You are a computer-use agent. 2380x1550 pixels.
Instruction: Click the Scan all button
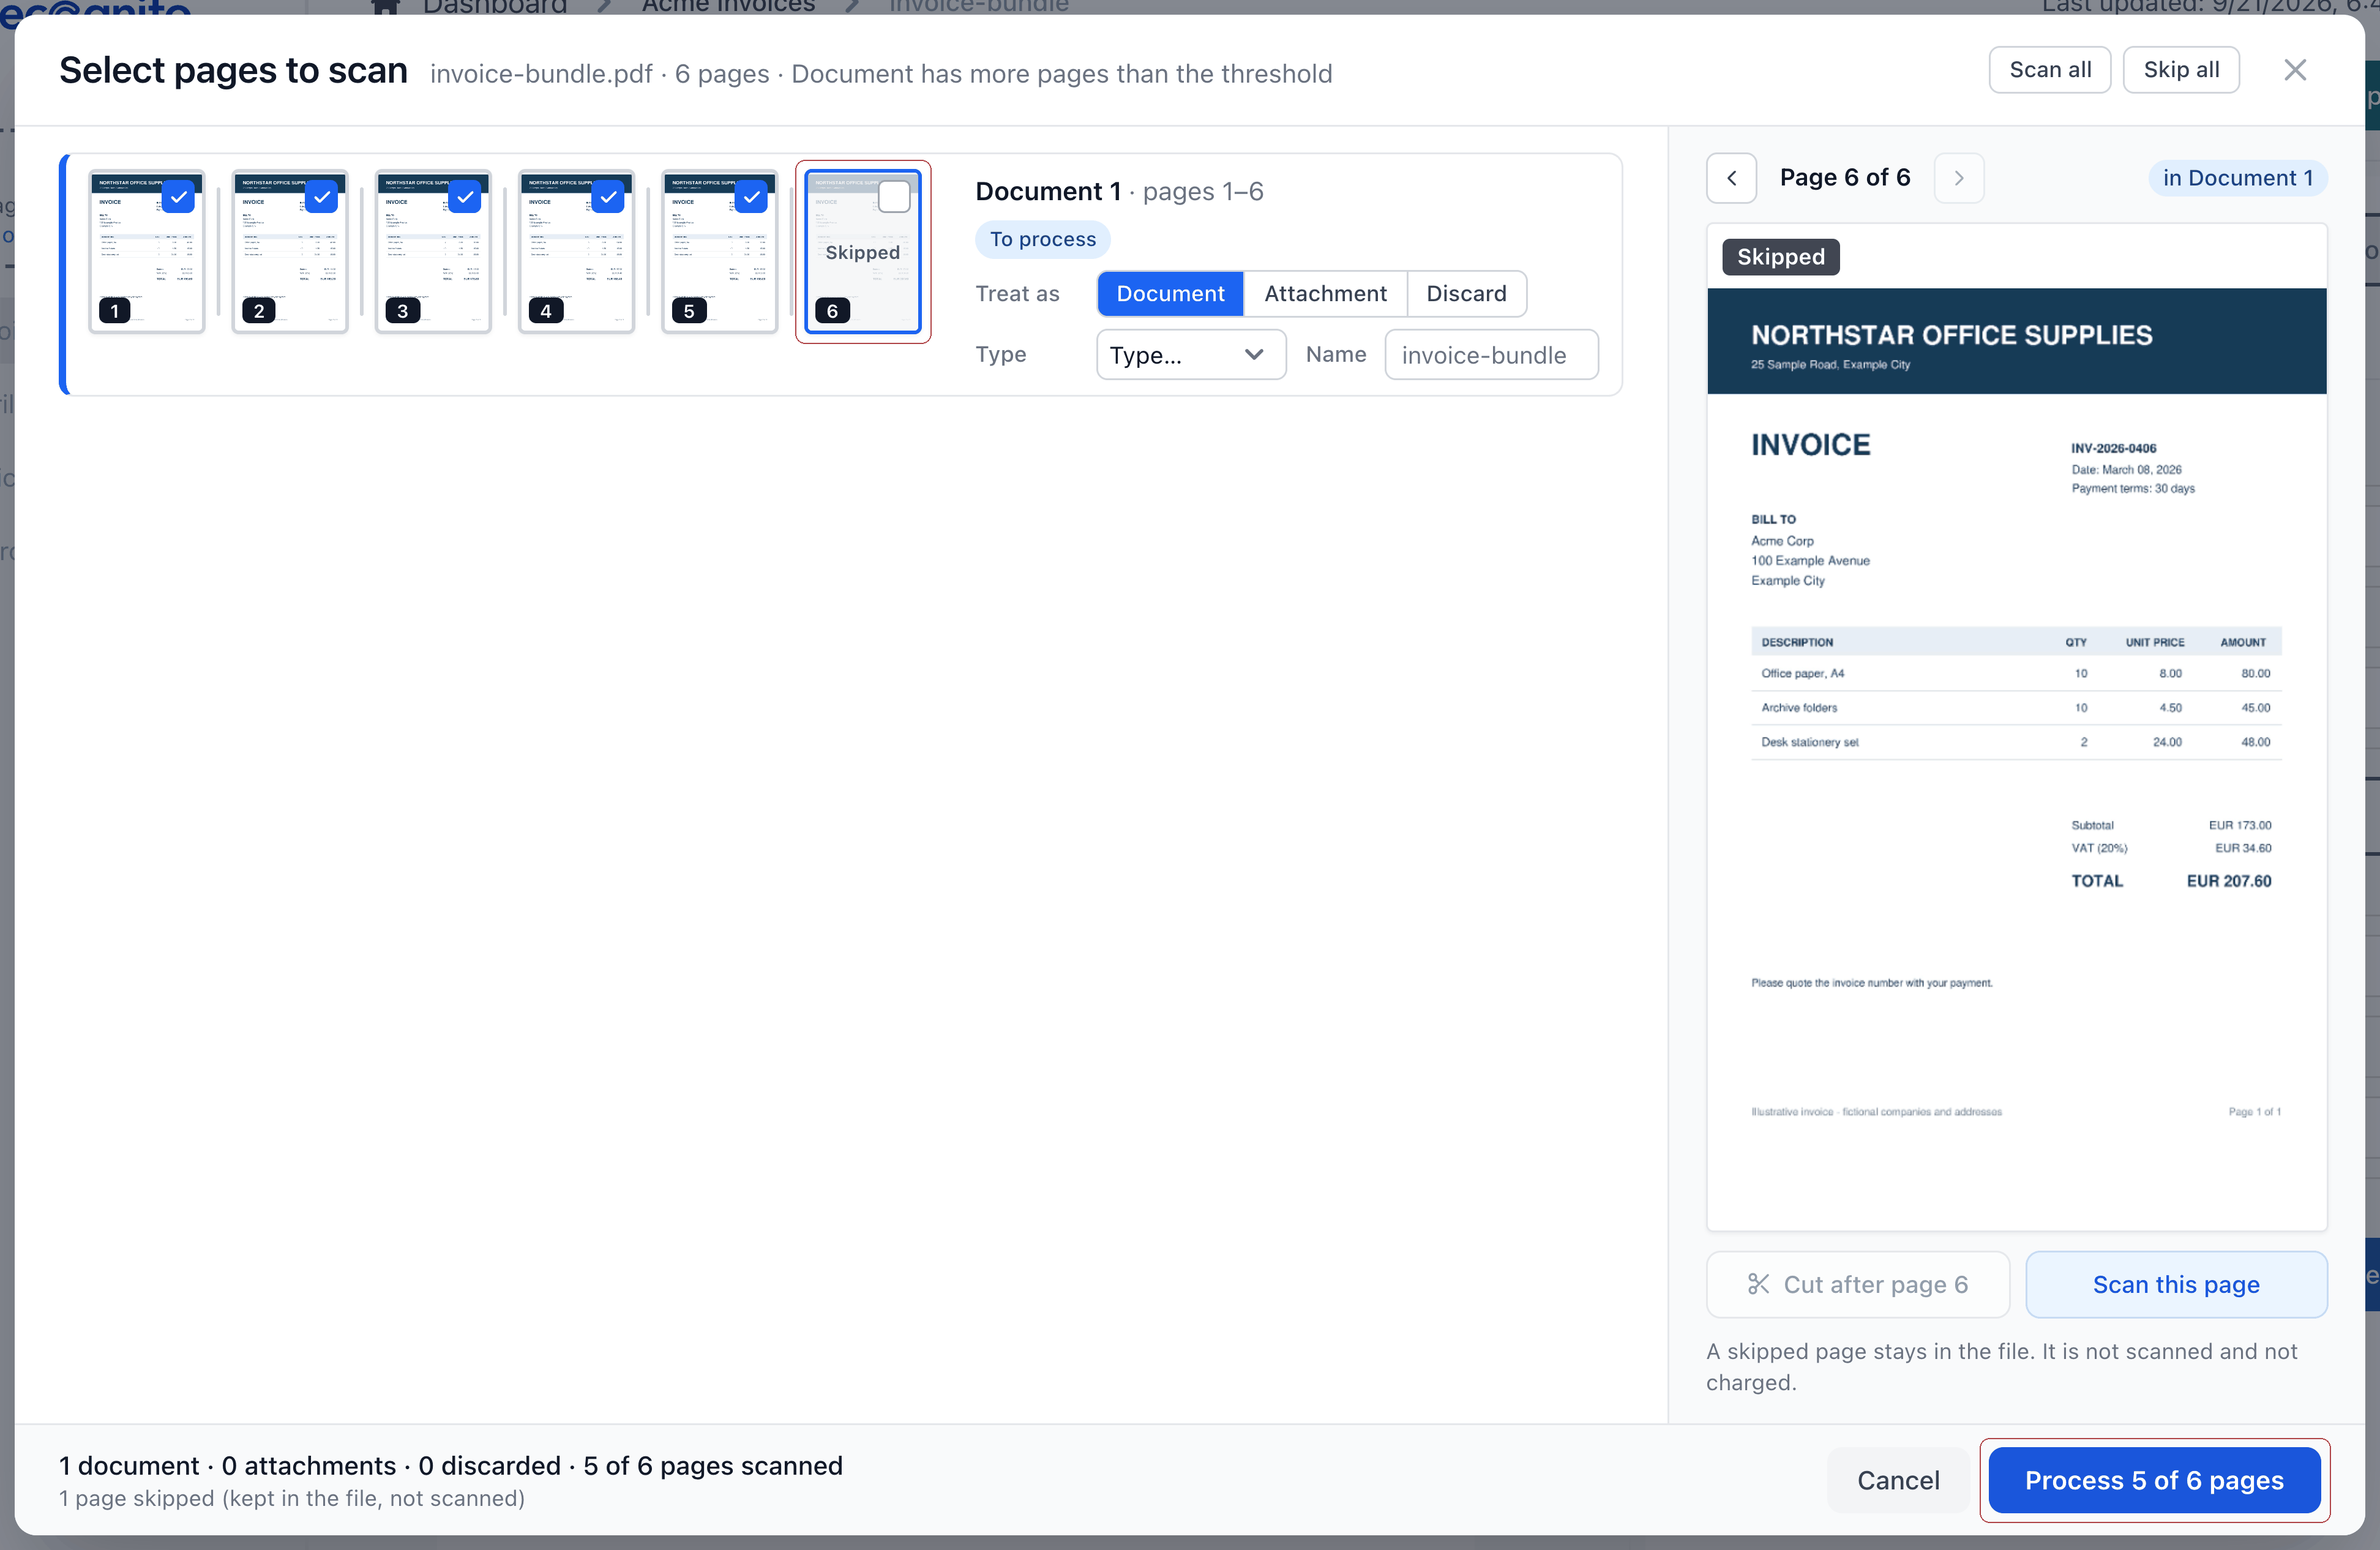click(2050, 70)
